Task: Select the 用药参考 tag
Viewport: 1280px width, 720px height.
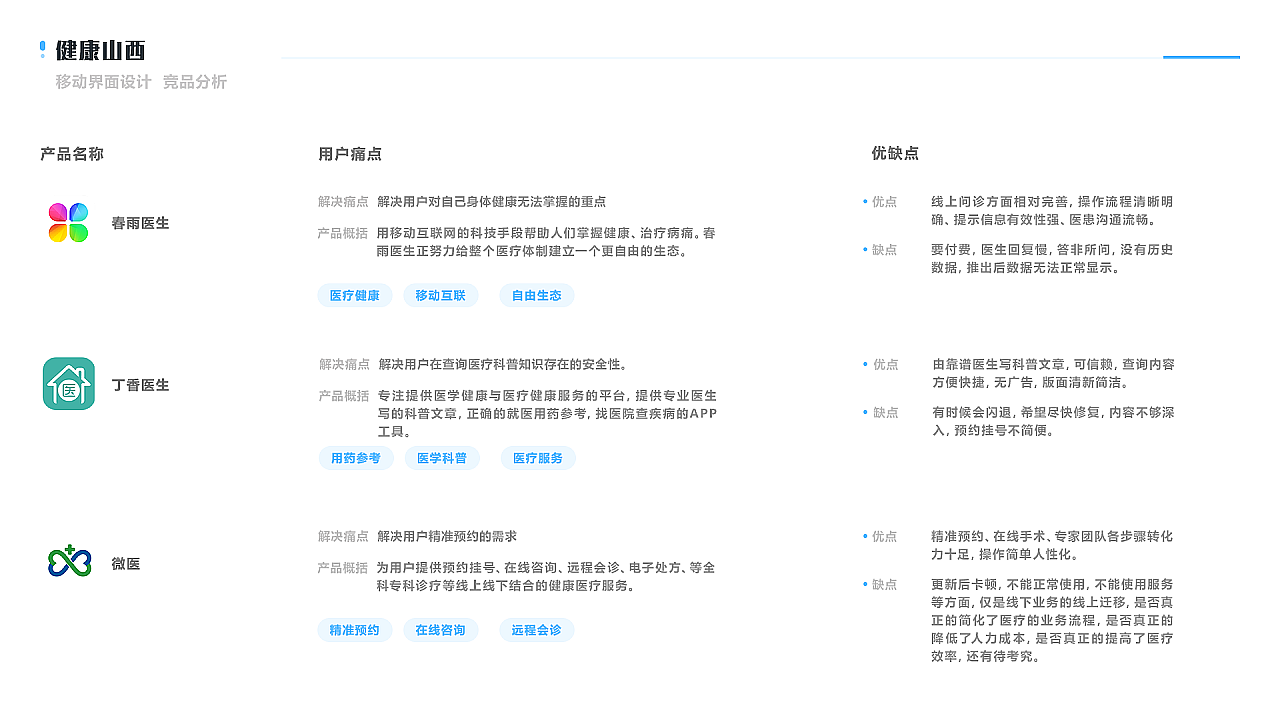Action: (356, 458)
